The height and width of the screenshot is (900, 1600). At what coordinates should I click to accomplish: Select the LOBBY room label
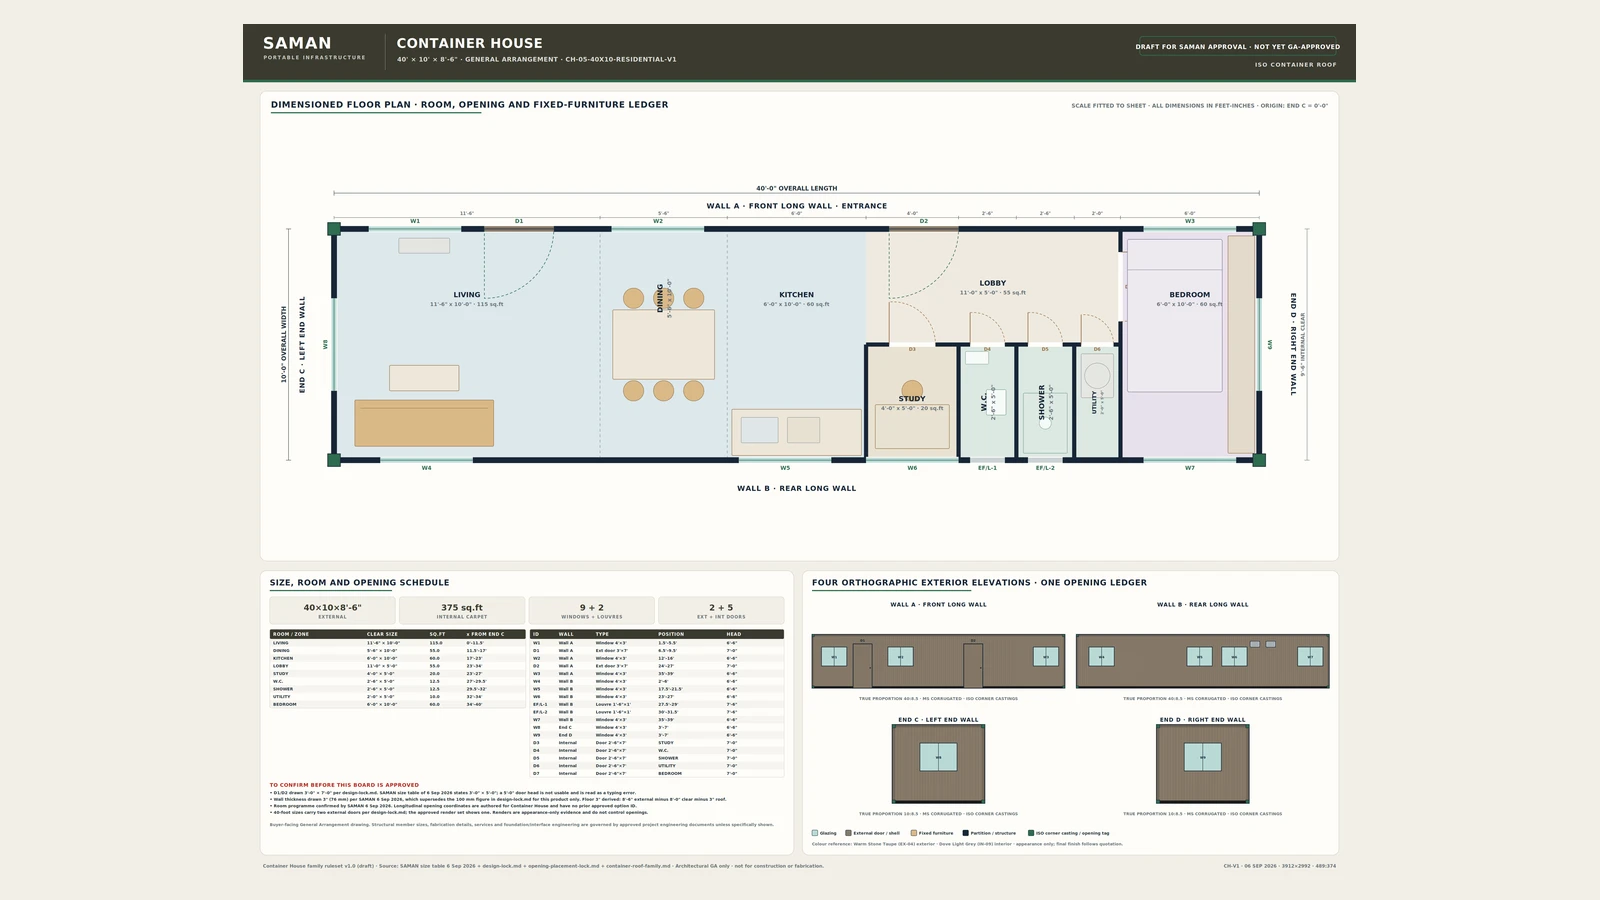click(x=992, y=283)
